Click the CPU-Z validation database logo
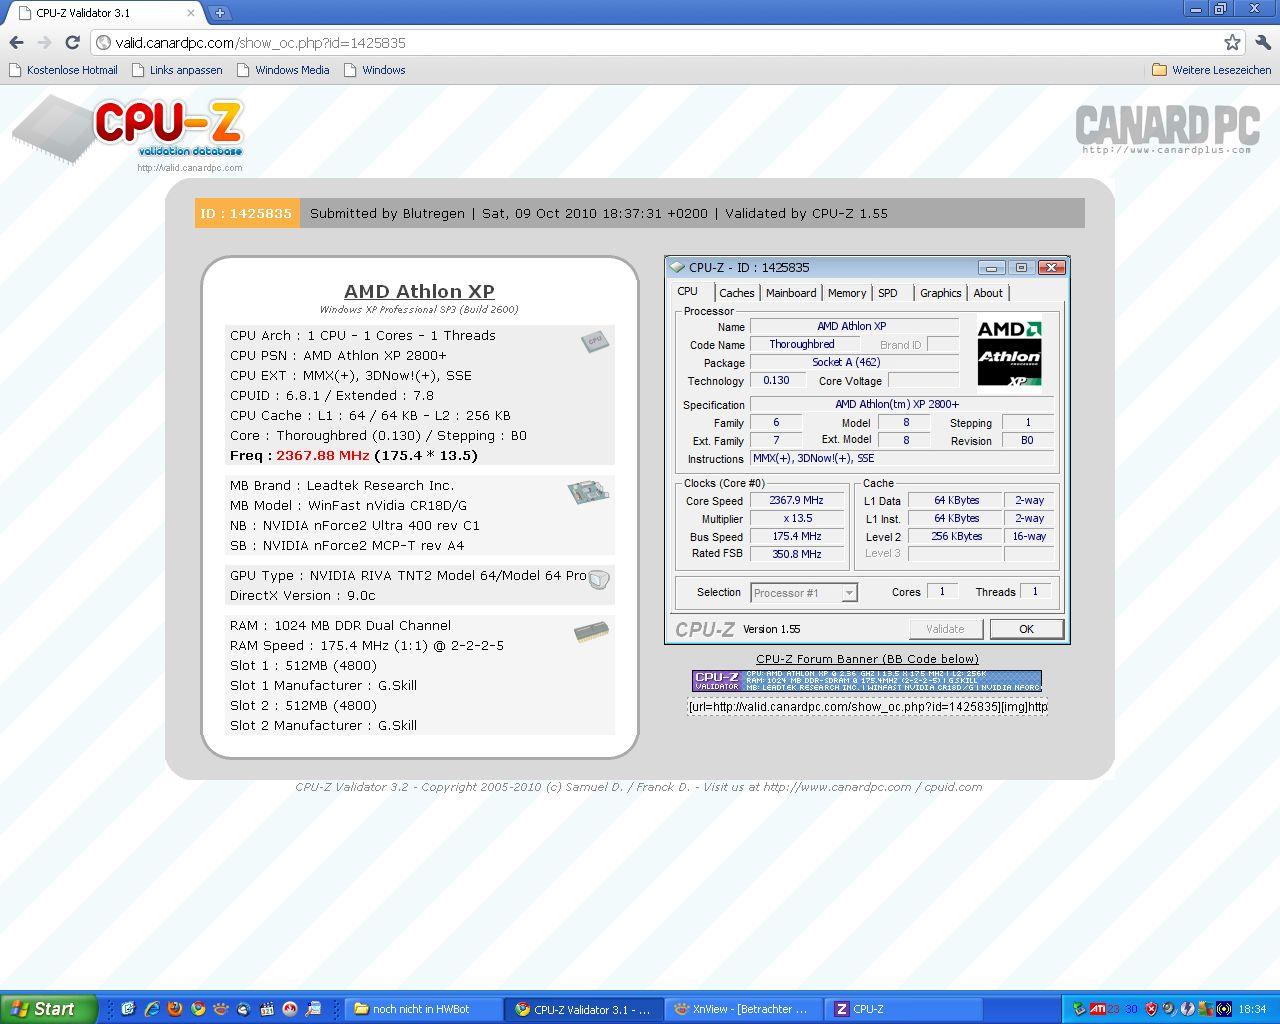This screenshot has width=1280, height=1024. point(128,130)
